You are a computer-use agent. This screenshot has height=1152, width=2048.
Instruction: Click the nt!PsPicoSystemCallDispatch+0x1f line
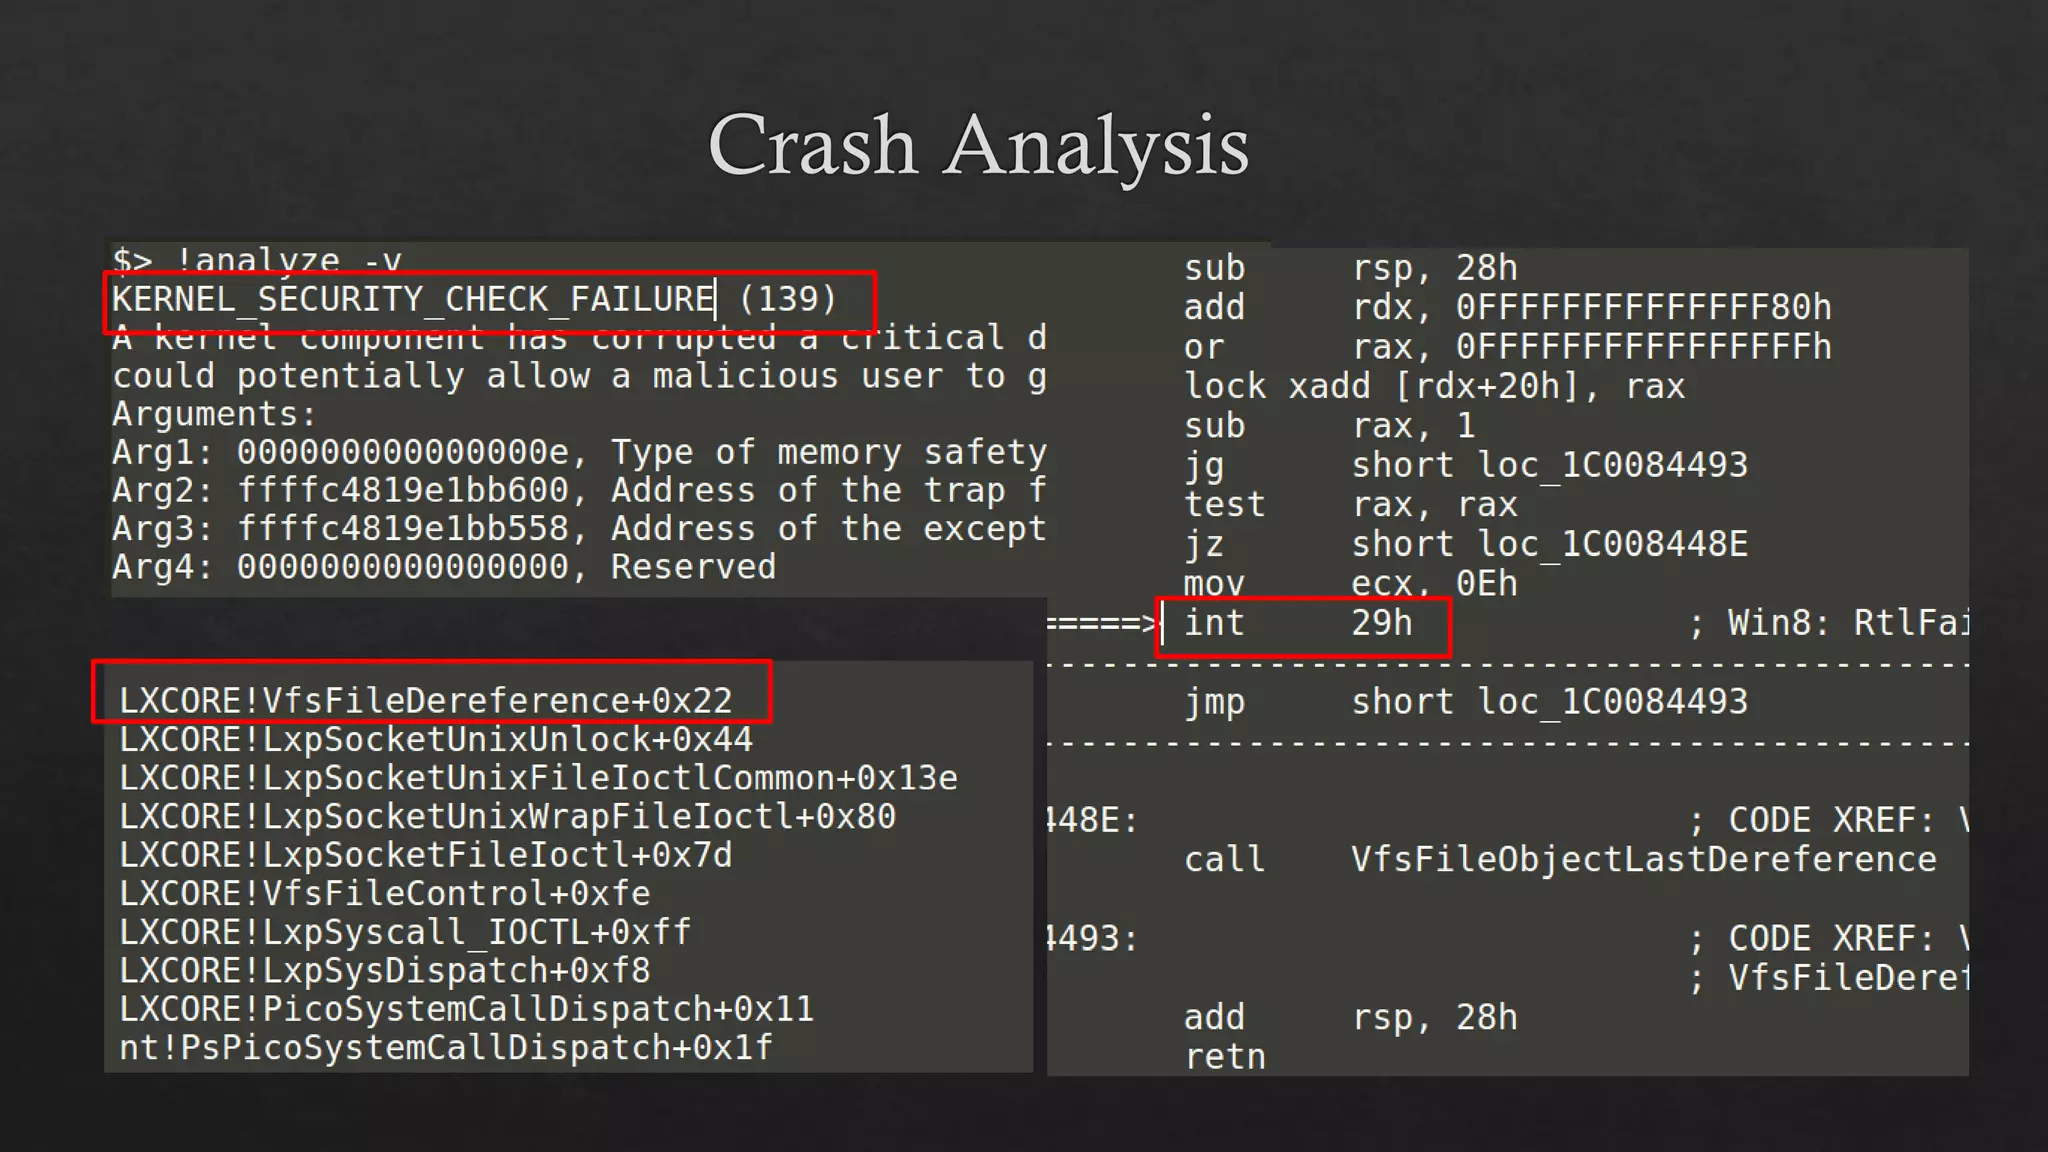[445, 1048]
